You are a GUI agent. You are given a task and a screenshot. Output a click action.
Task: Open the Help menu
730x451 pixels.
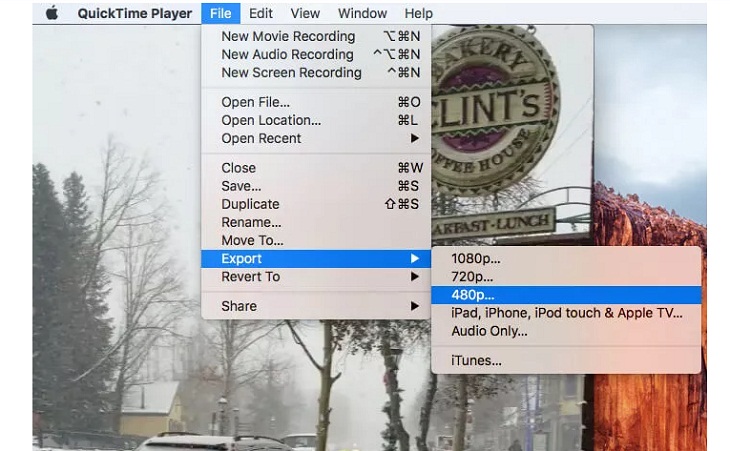click(x=418, y=13)
